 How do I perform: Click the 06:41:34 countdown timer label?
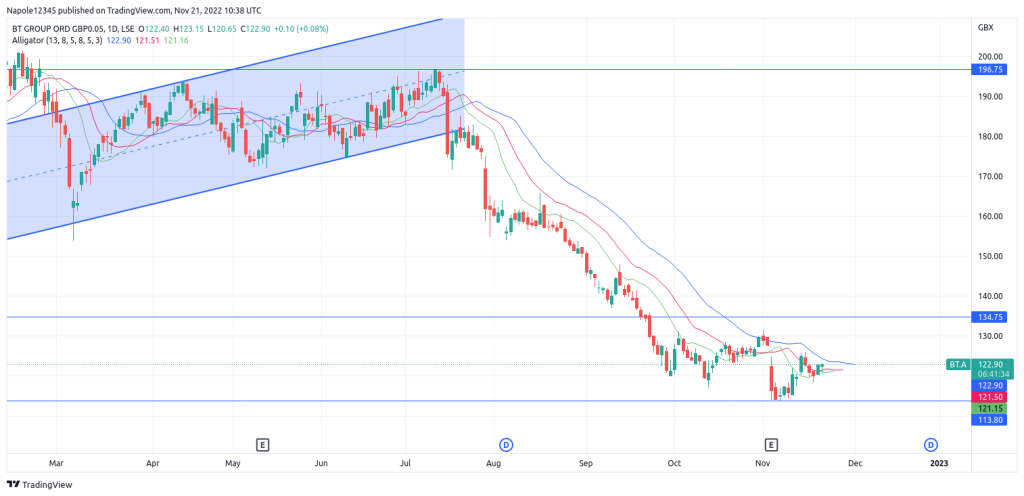[993, 375]
